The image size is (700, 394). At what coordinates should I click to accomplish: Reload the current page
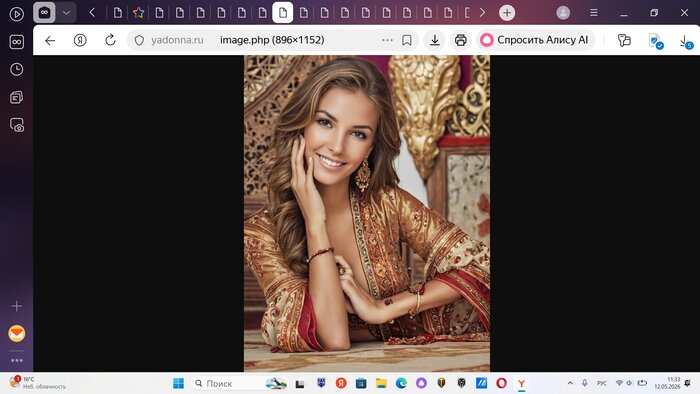click(110, 40)
